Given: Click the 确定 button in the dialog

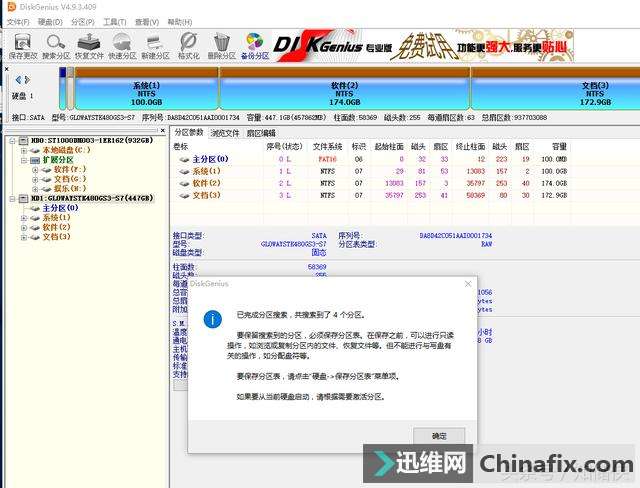Looking at the screenshot, I should [x=439, y=436].
